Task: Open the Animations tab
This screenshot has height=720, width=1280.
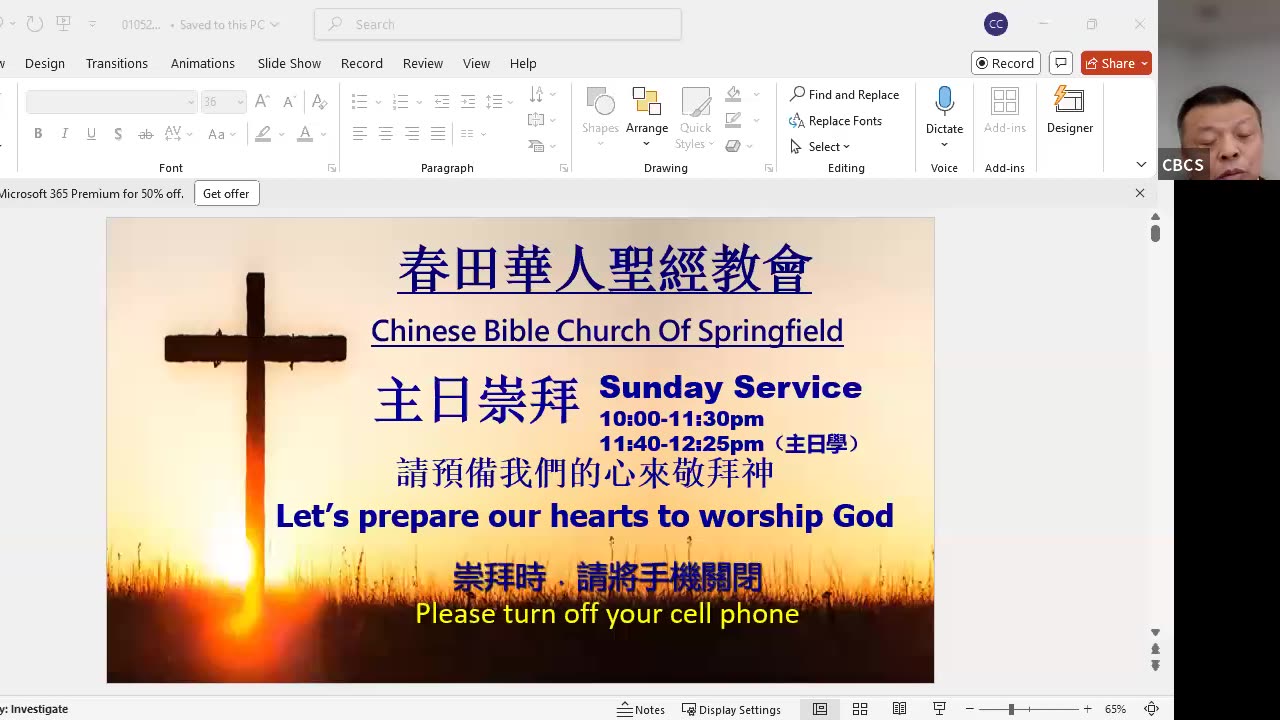Action: point(203,63)
